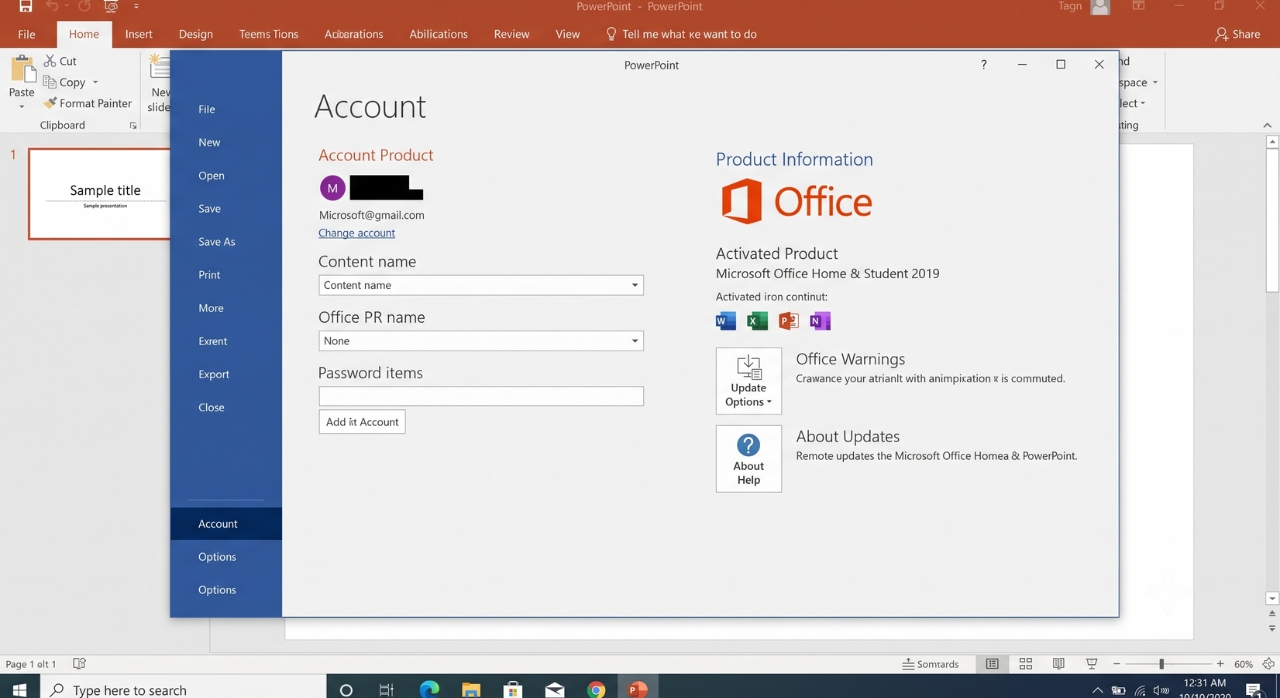
Task: Click the OneNote app icon
Action: [820, 321]
